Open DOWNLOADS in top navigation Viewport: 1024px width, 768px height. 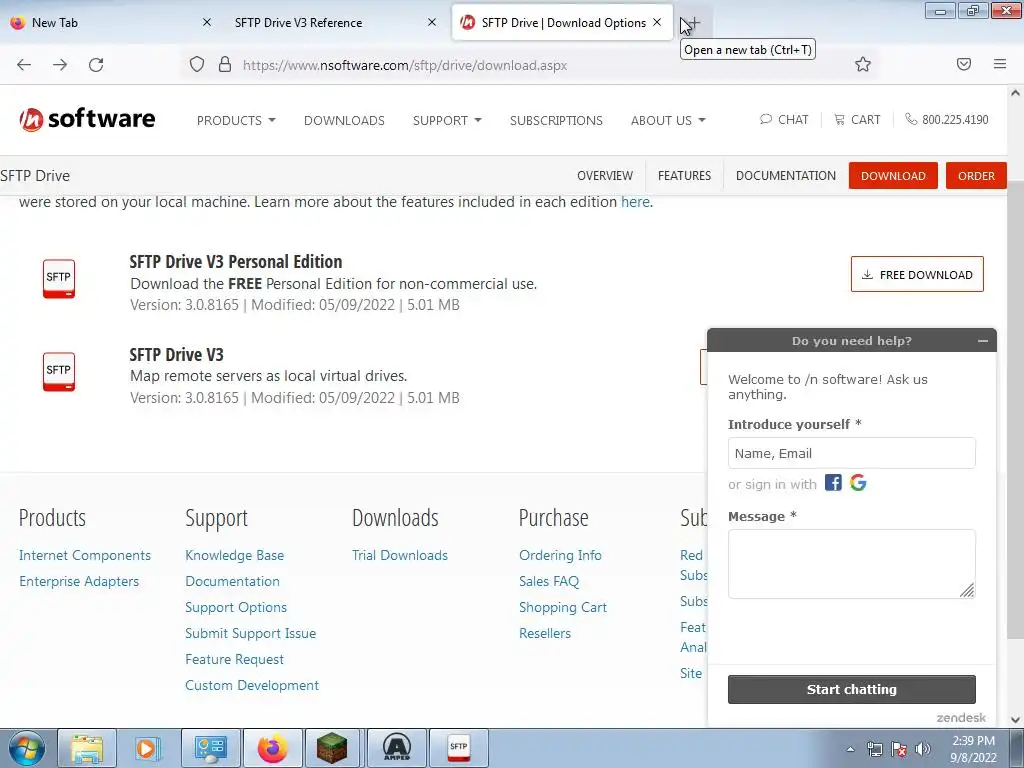coord(344,120)
